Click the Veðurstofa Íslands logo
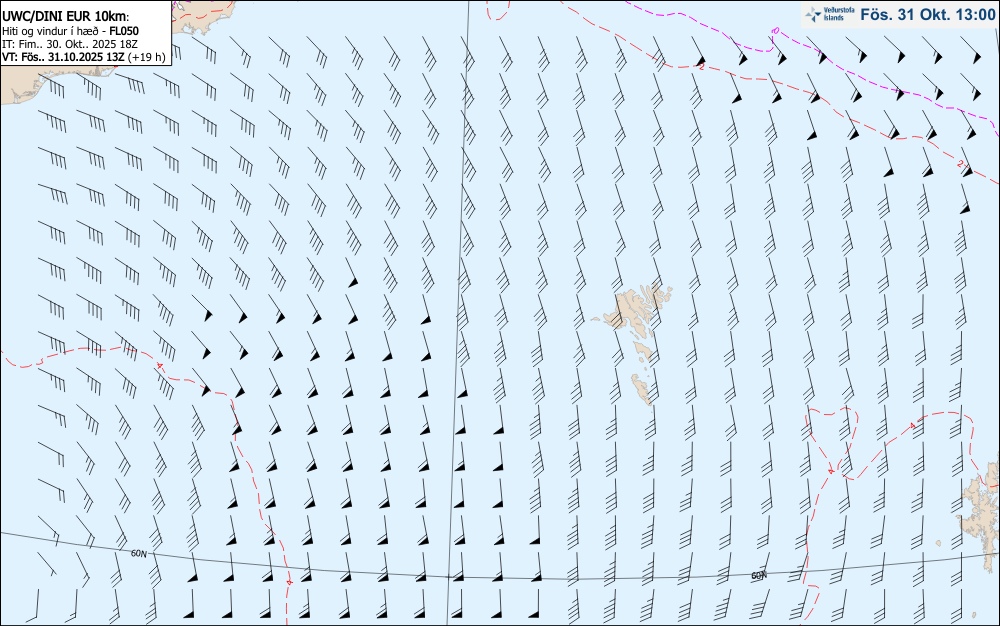Viewport: 1000px width, 626px height. [x=830, y=14]
